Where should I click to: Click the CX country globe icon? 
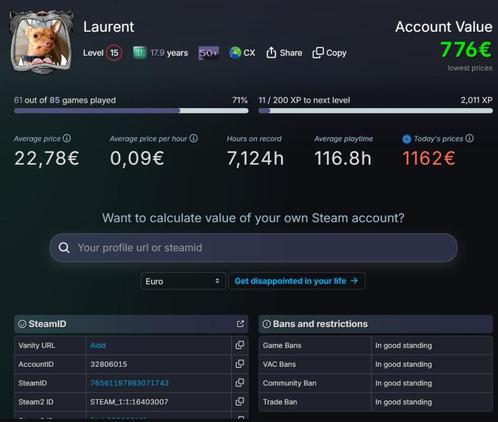235,53
